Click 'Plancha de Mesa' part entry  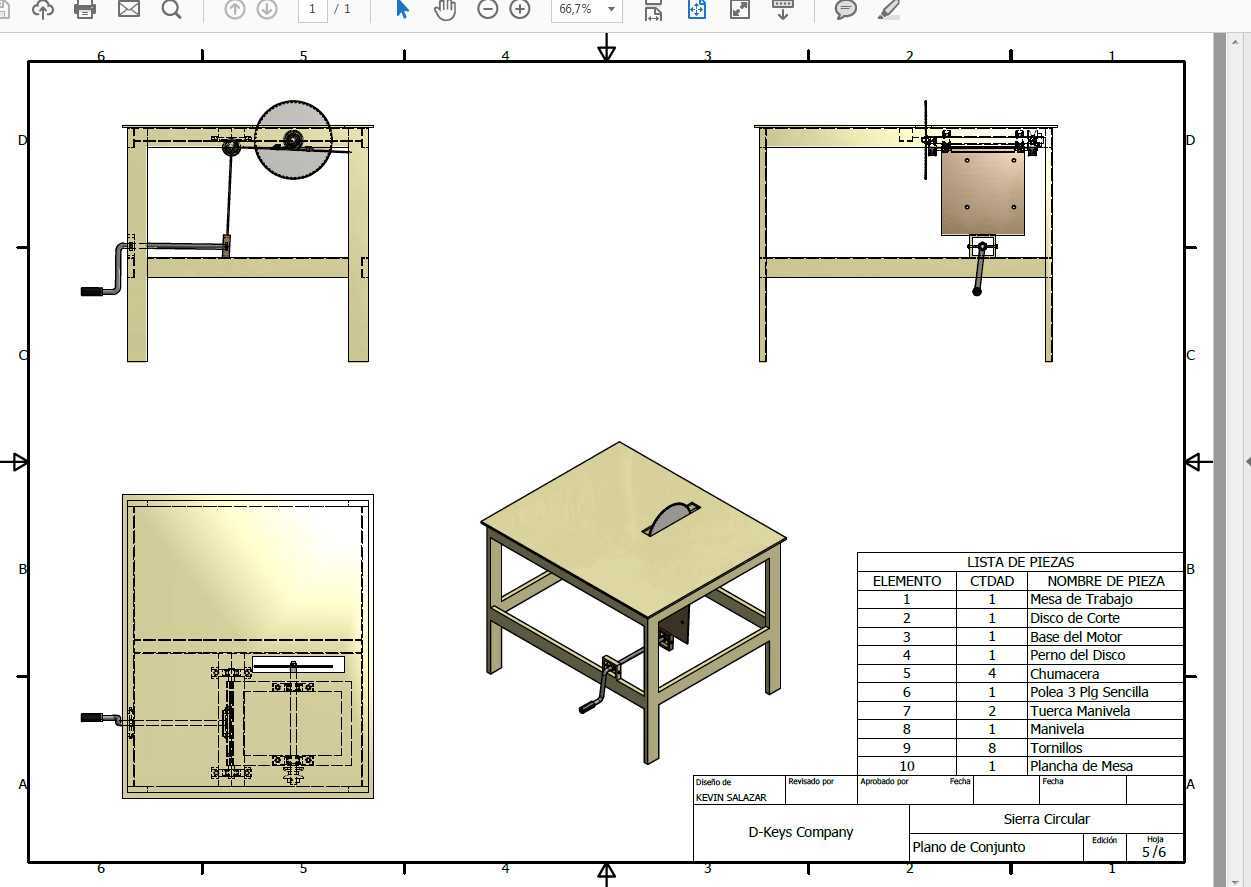coord(1081,766)
